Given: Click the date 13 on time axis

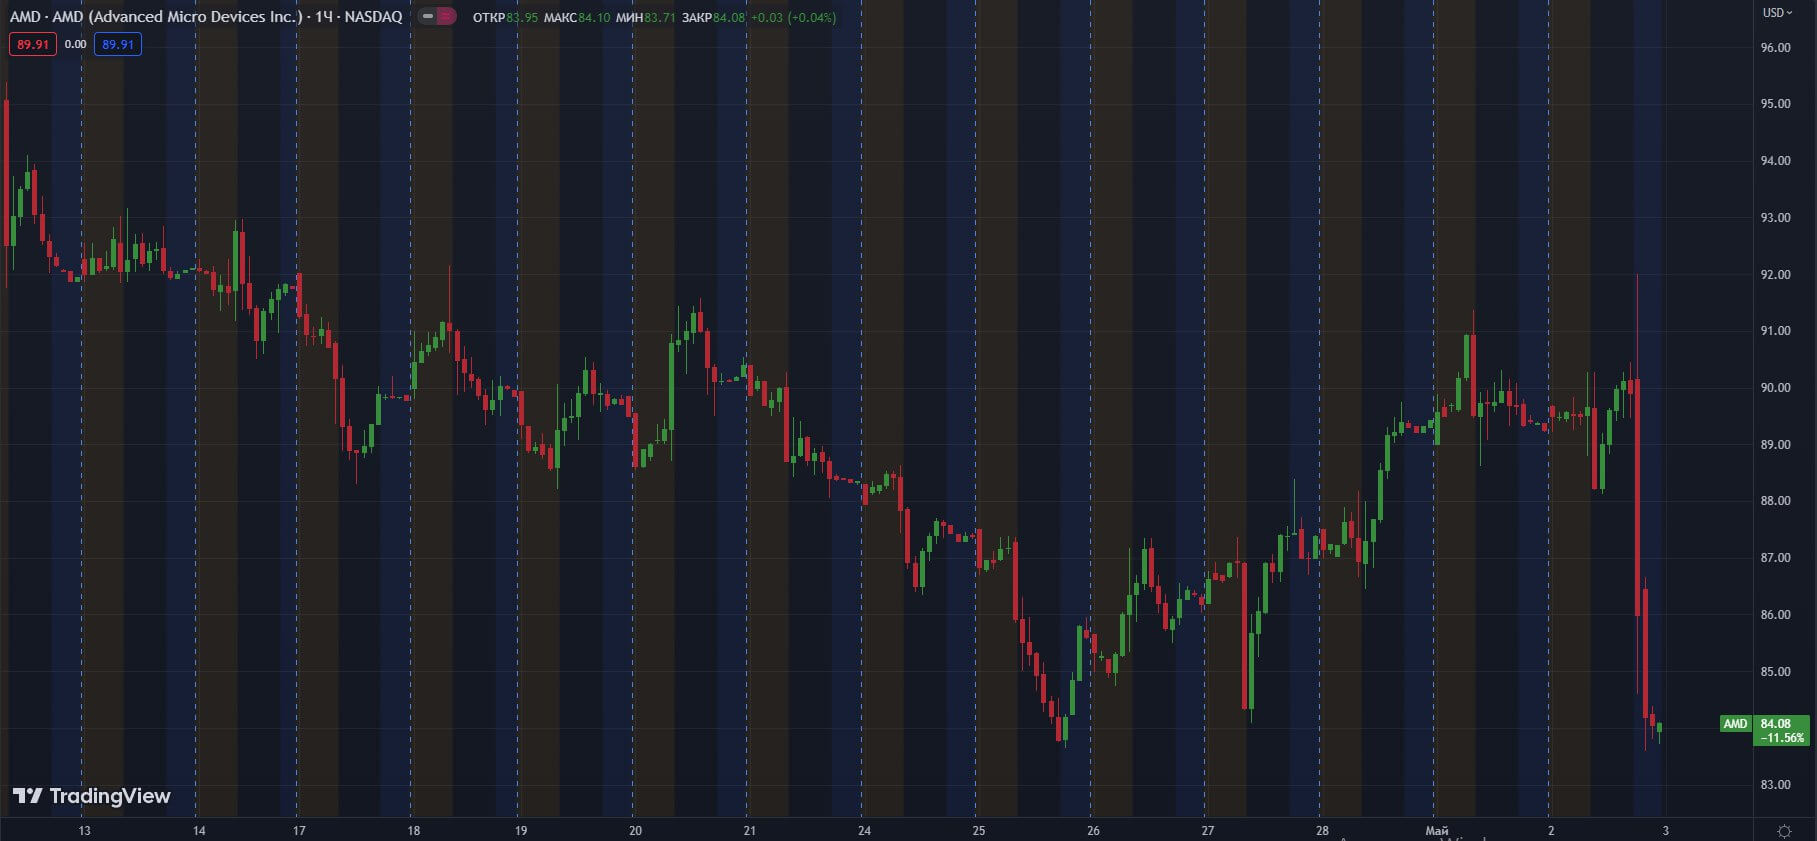Looking at the screenshot, I should coord(84,830).
